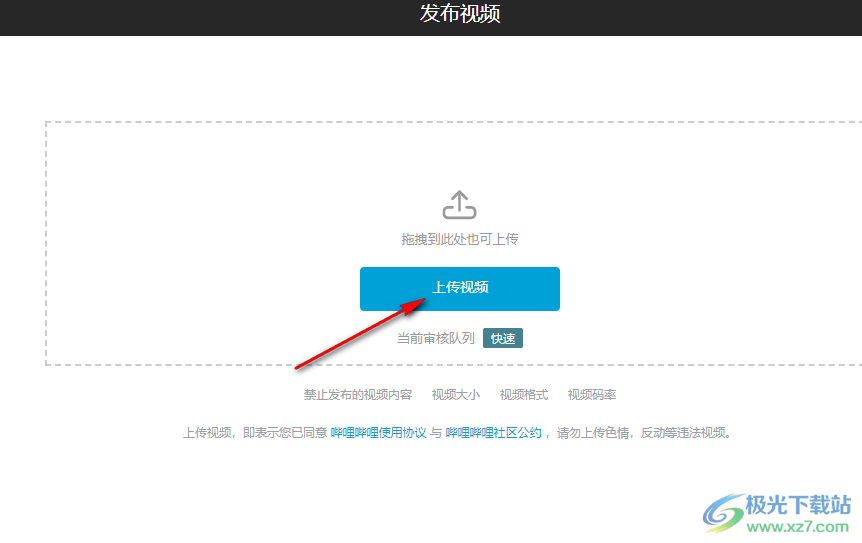Click the cloud upload arrow icon

[x=460, y=205]
